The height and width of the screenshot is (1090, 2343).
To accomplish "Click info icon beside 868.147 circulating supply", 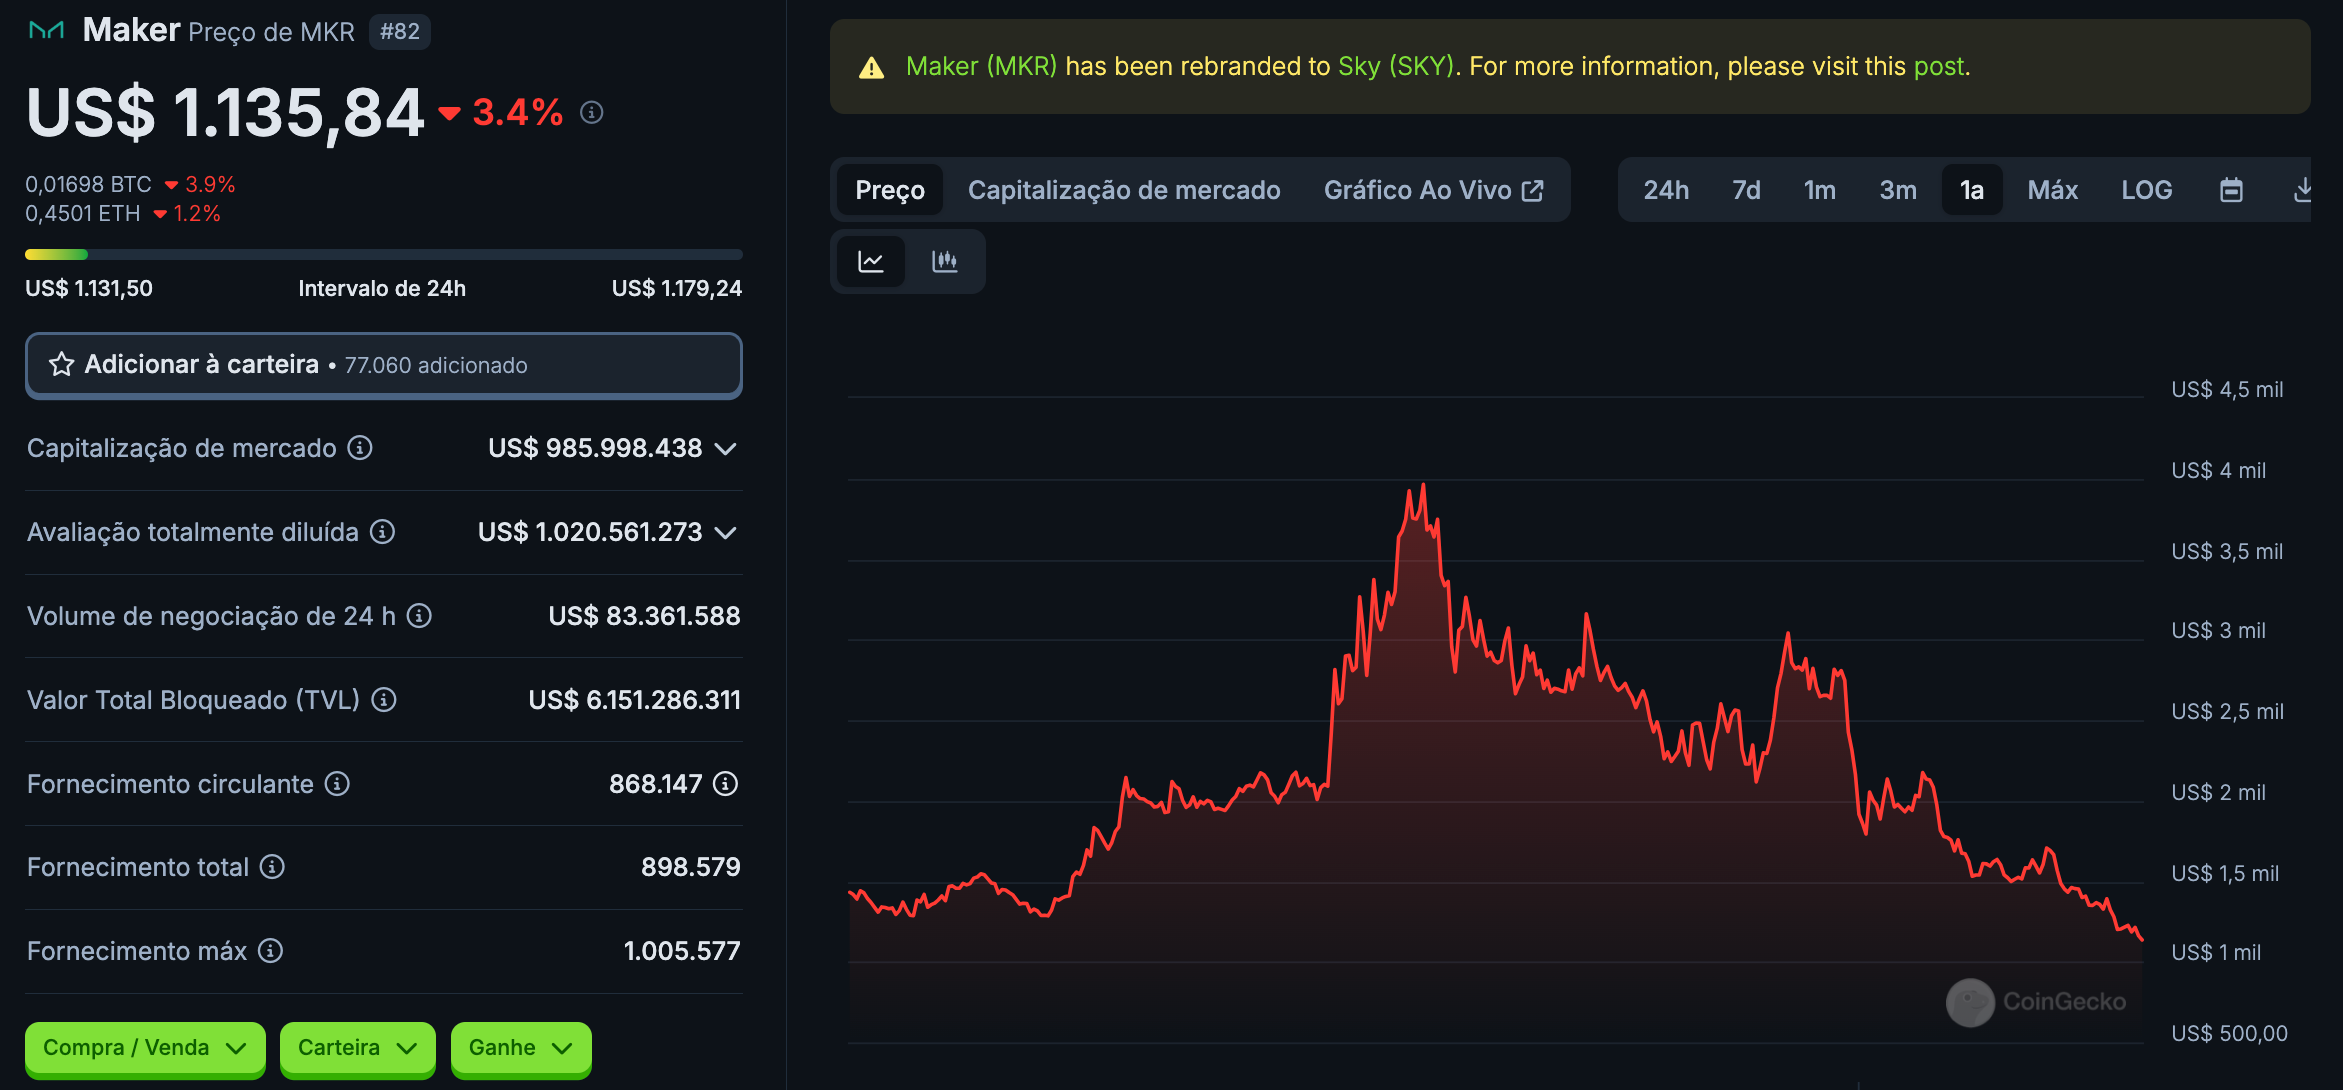I will pyautogui.click(x=726, y=784).
